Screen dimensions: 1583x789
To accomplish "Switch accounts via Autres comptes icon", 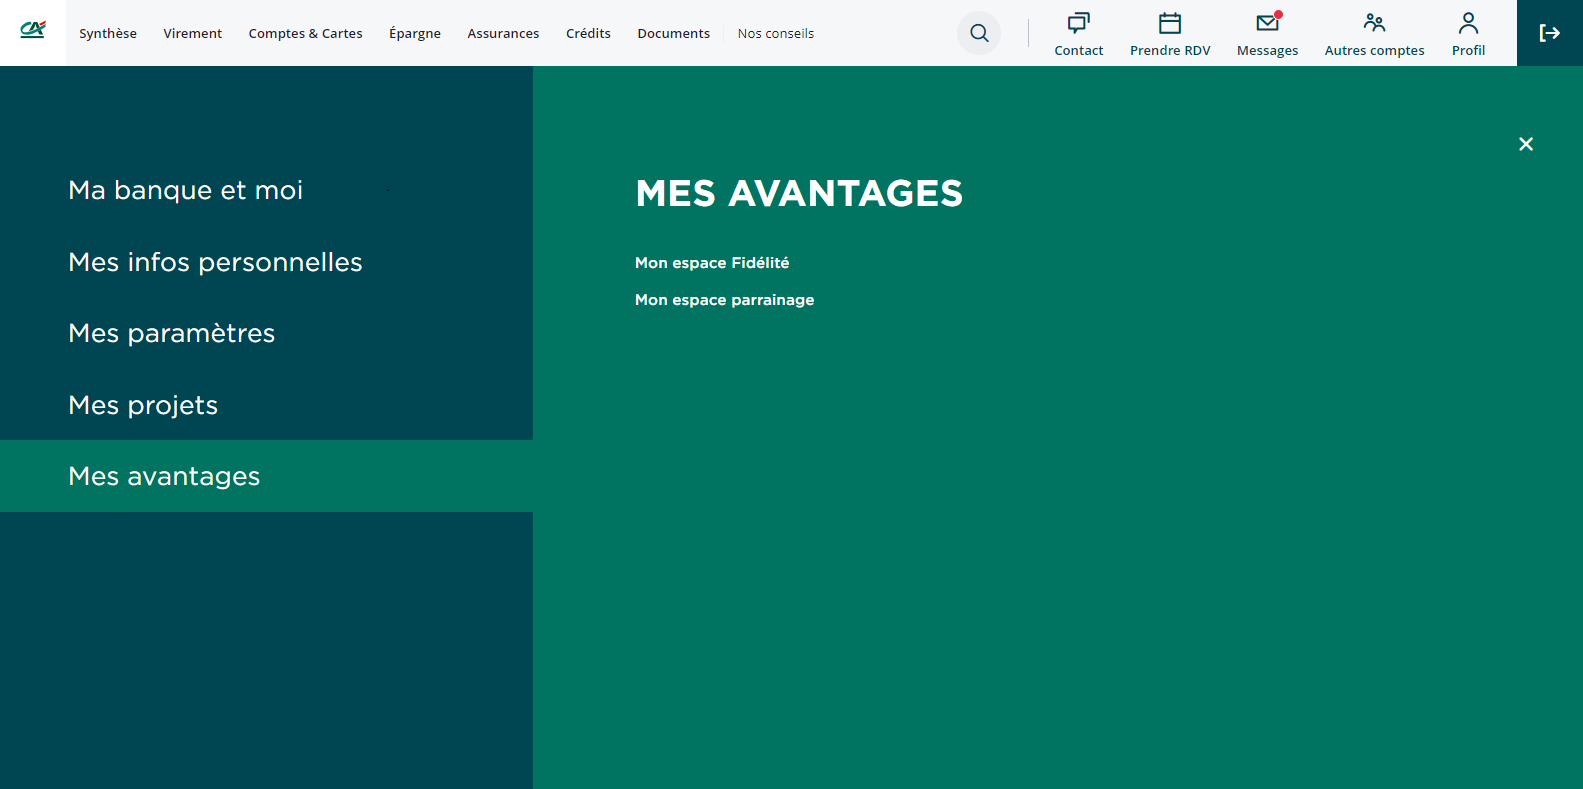I will [x=1374, y=23].
